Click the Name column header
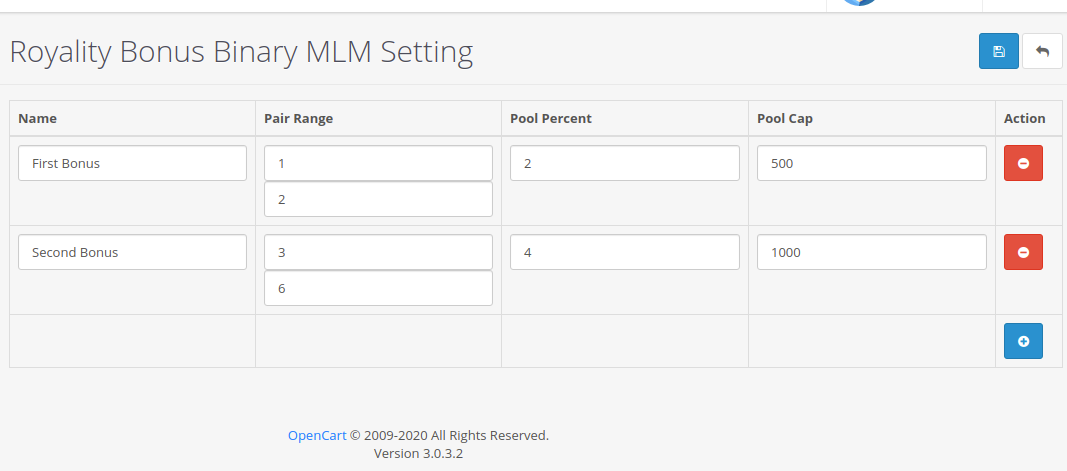This screenshot has width=1067, height=471. (x=38, y=118)
